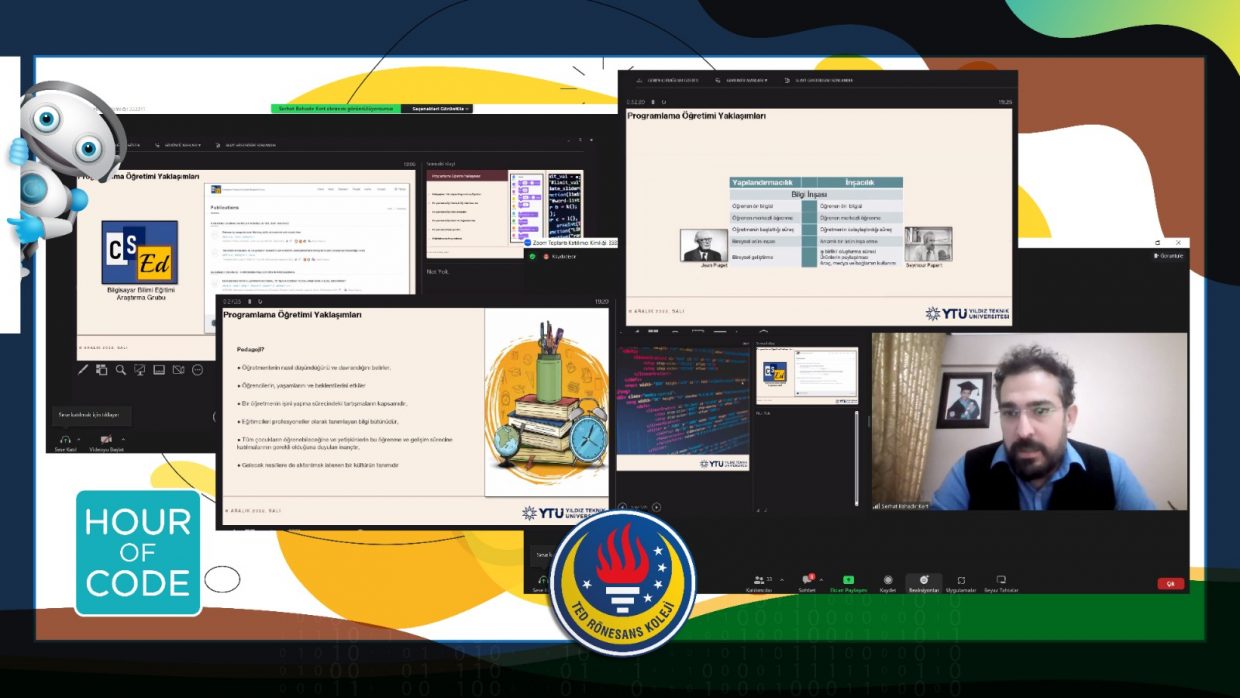This screenshot has width=1240, height=698.
Task: Click the Pedagoji? heading on slide
Action: click(x=250, y=349)
